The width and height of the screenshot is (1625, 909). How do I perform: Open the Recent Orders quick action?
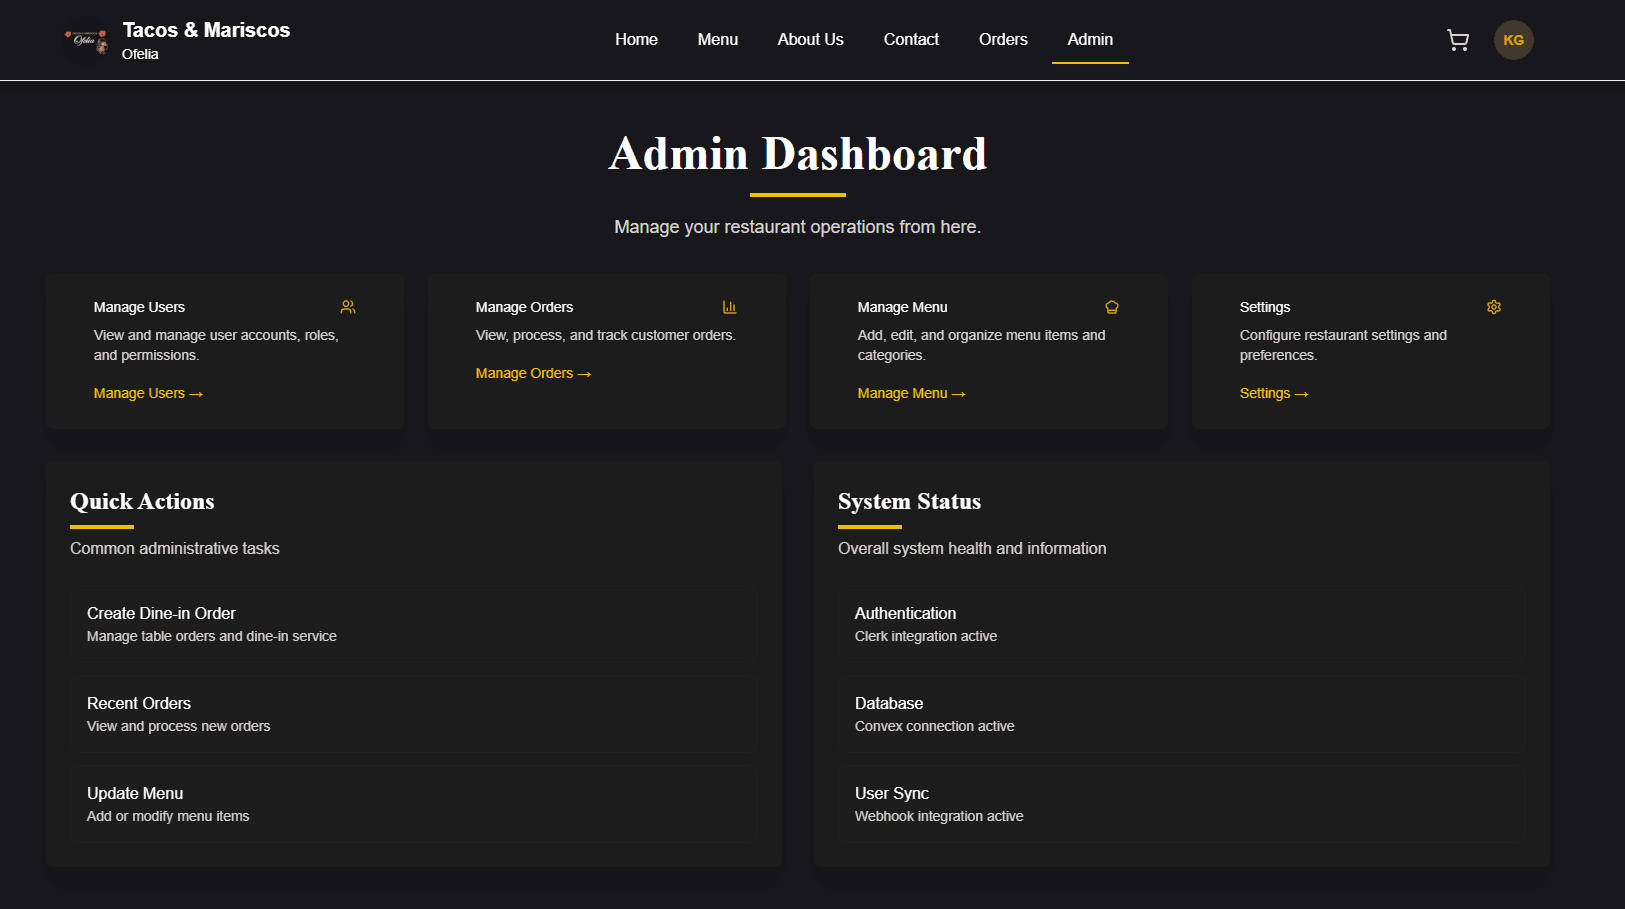pyautogui.click(x=413, y=714)
